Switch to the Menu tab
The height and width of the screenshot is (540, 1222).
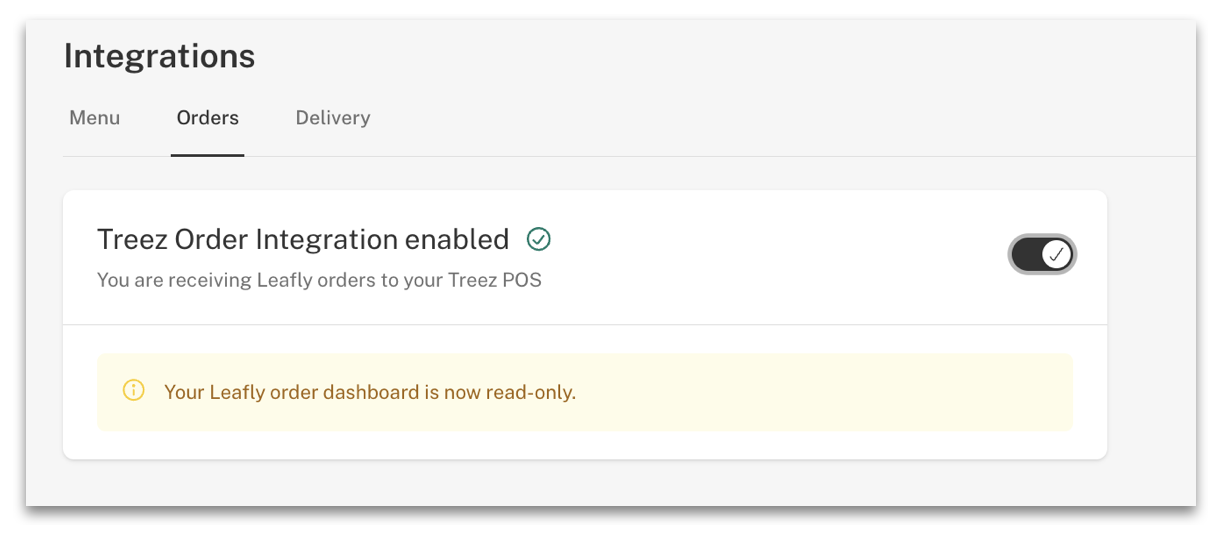(95, 118)
